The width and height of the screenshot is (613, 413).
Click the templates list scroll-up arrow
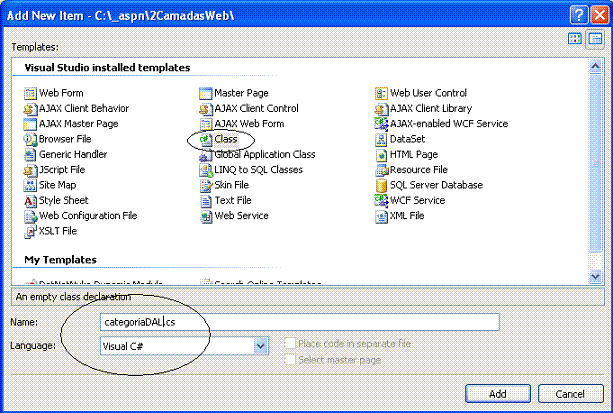click(595, 66)
